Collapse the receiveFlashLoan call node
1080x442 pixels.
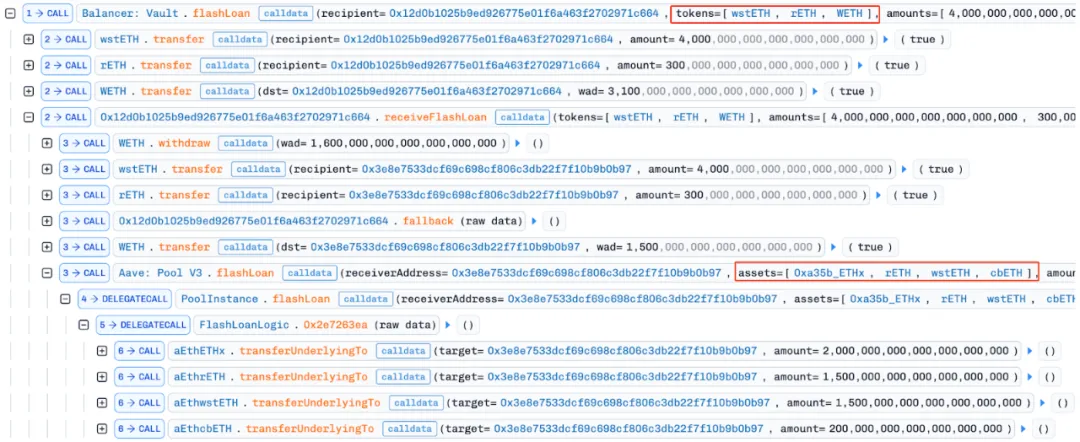(x=28, y=117)
